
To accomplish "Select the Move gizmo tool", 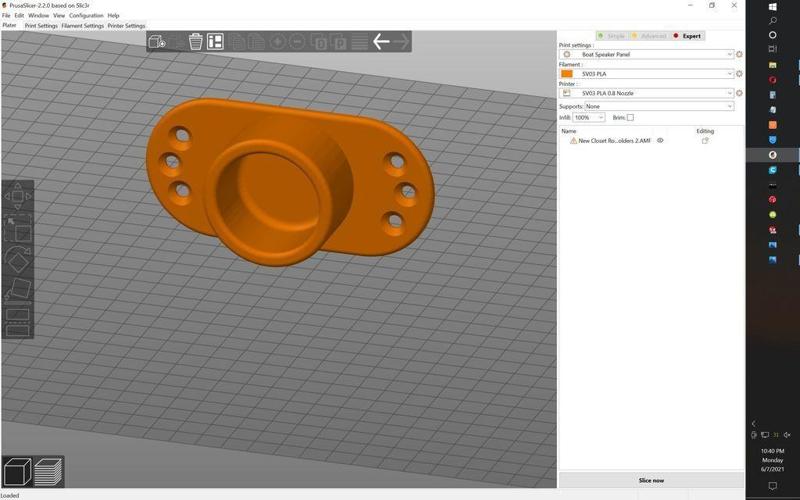I will 17,196.
